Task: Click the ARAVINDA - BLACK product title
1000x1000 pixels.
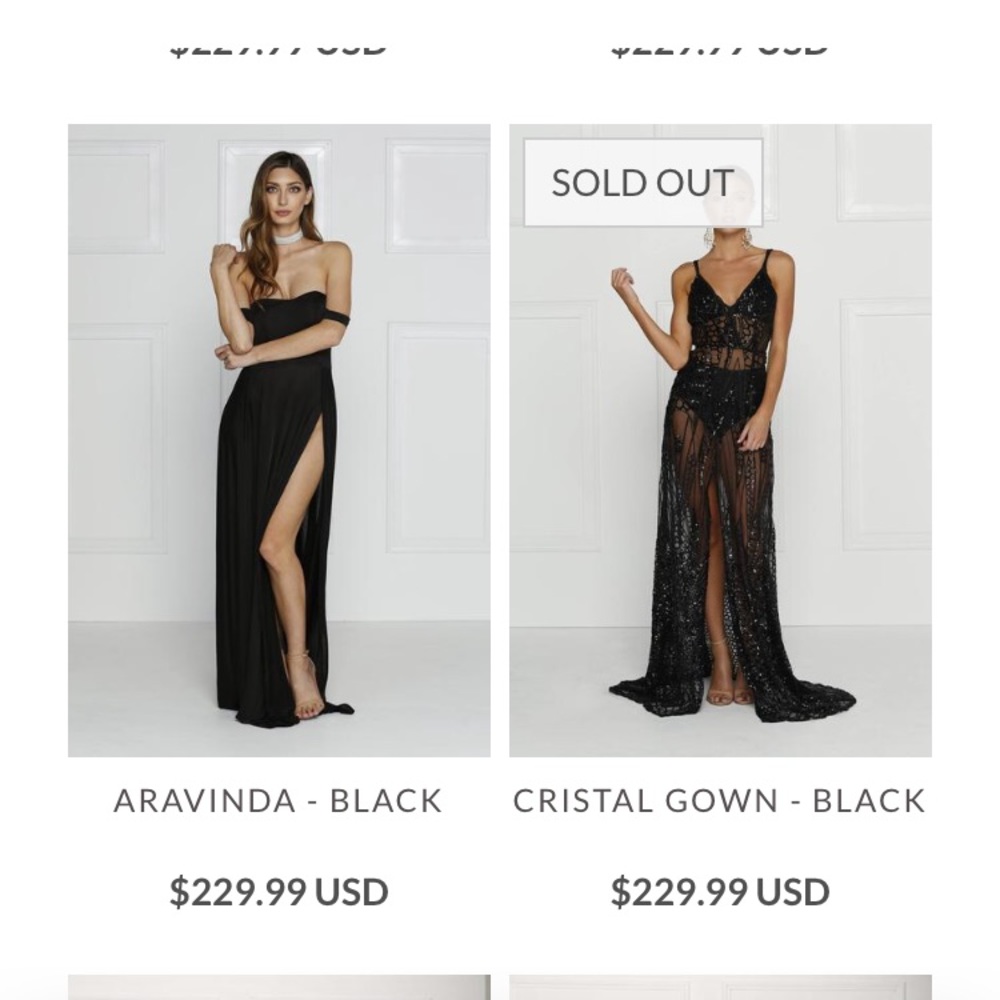Action: 278,801
